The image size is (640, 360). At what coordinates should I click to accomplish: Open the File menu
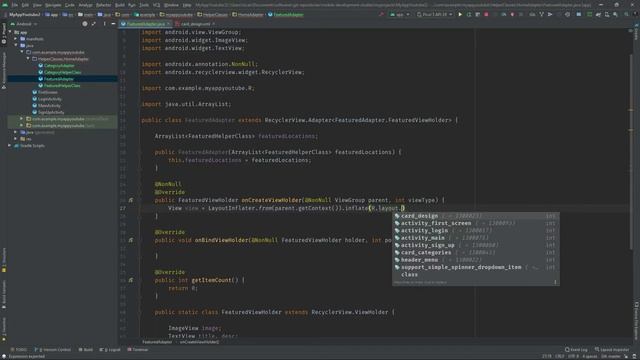tap(15, 5)
